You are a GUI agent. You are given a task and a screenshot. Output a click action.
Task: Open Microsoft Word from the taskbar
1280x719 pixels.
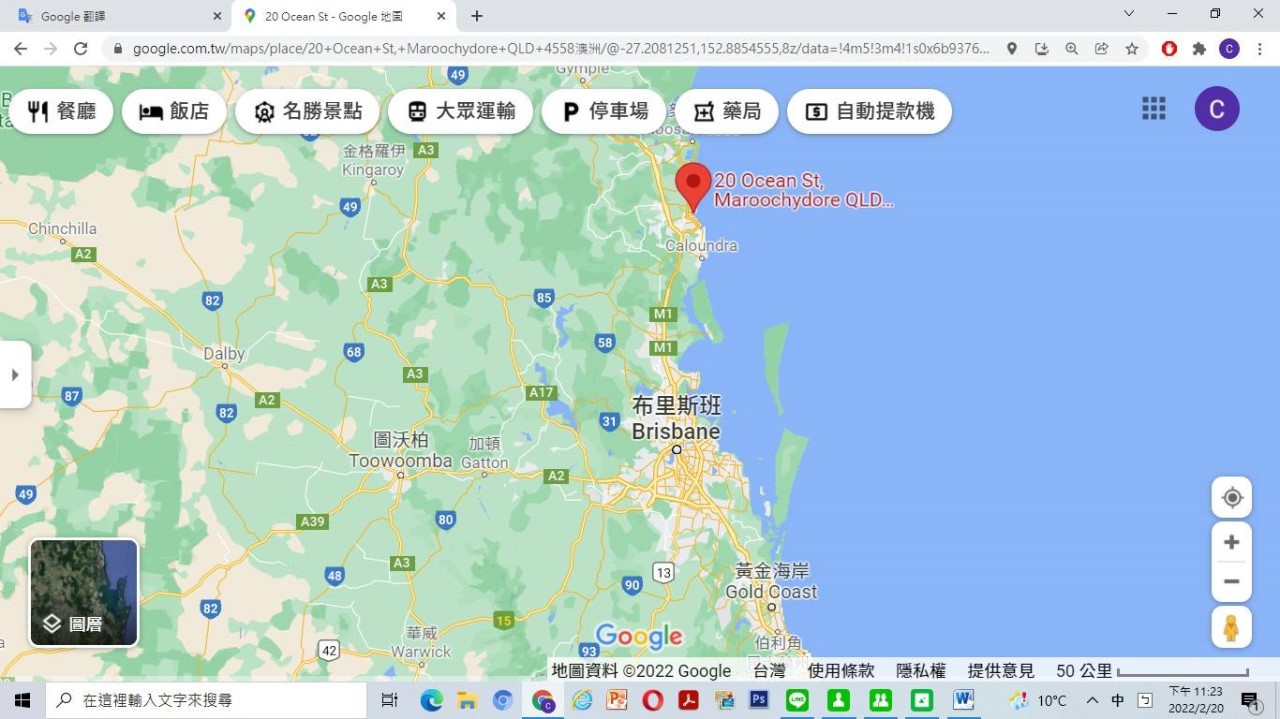click(x=963, y=700)
